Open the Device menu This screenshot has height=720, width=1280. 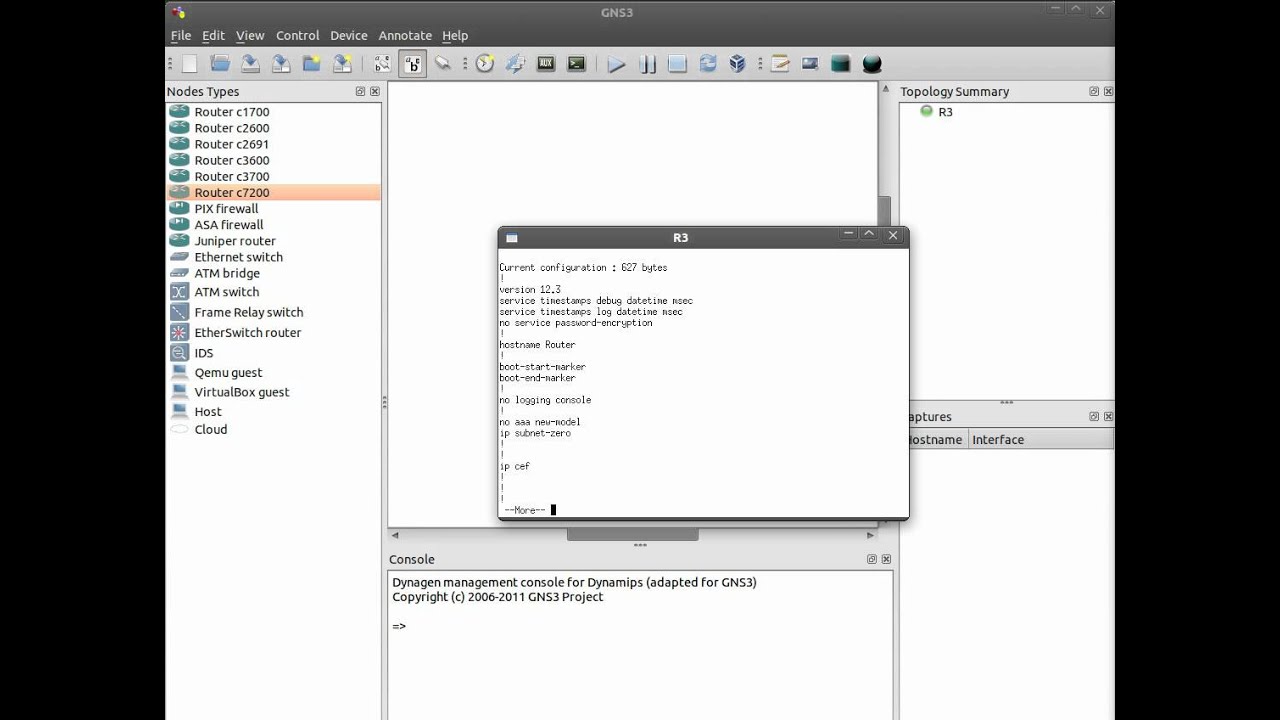[x=349, y=35]
